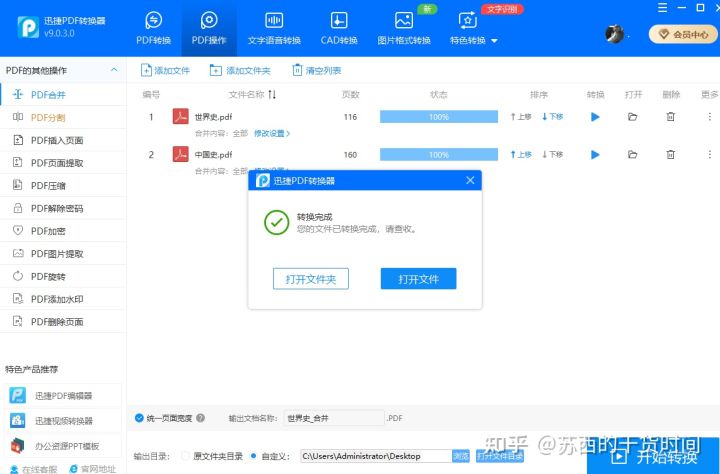The image size is (720, 474).
Task: Open the 图片格式转换 tab
Action: pyautogui.click(x=404, y=28)
